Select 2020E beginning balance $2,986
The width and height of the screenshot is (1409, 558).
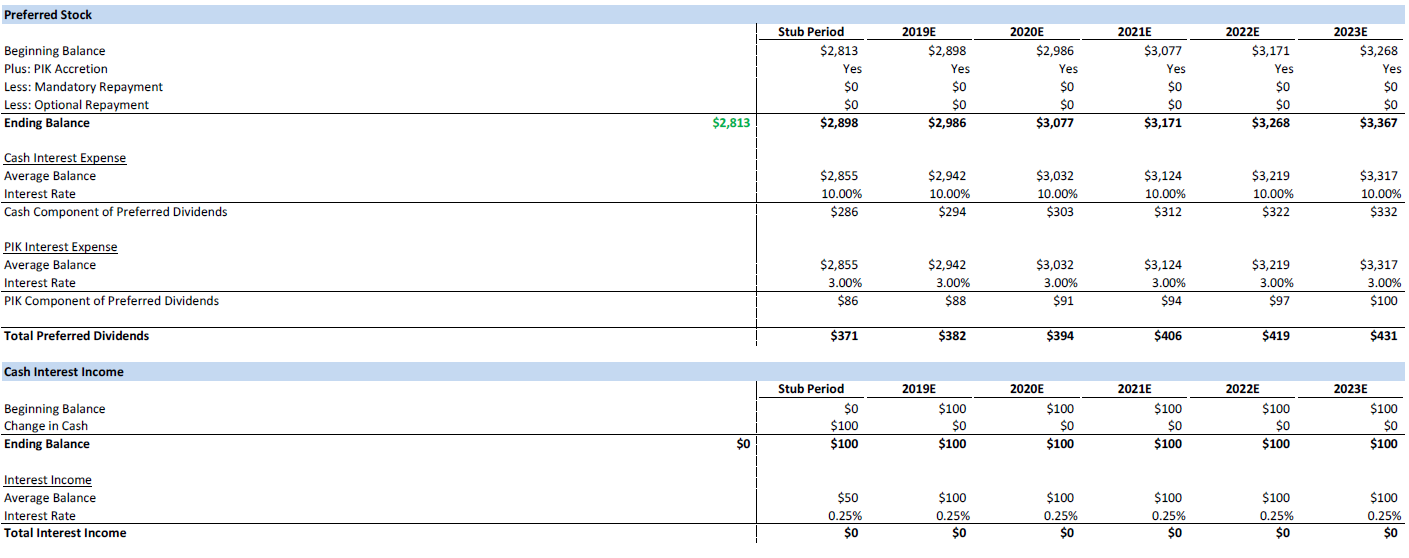(x=1055, y=51)
